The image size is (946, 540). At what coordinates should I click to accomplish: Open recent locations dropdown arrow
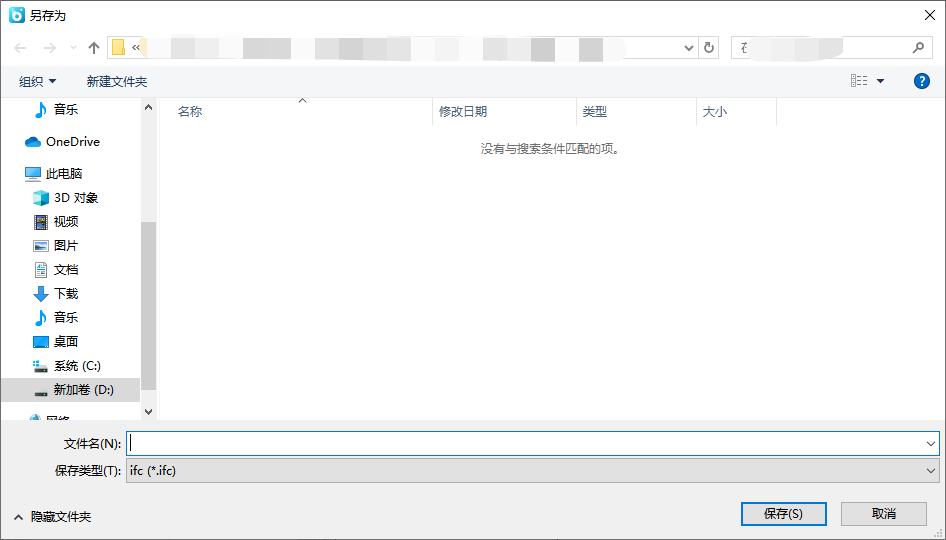click(73, 48)
